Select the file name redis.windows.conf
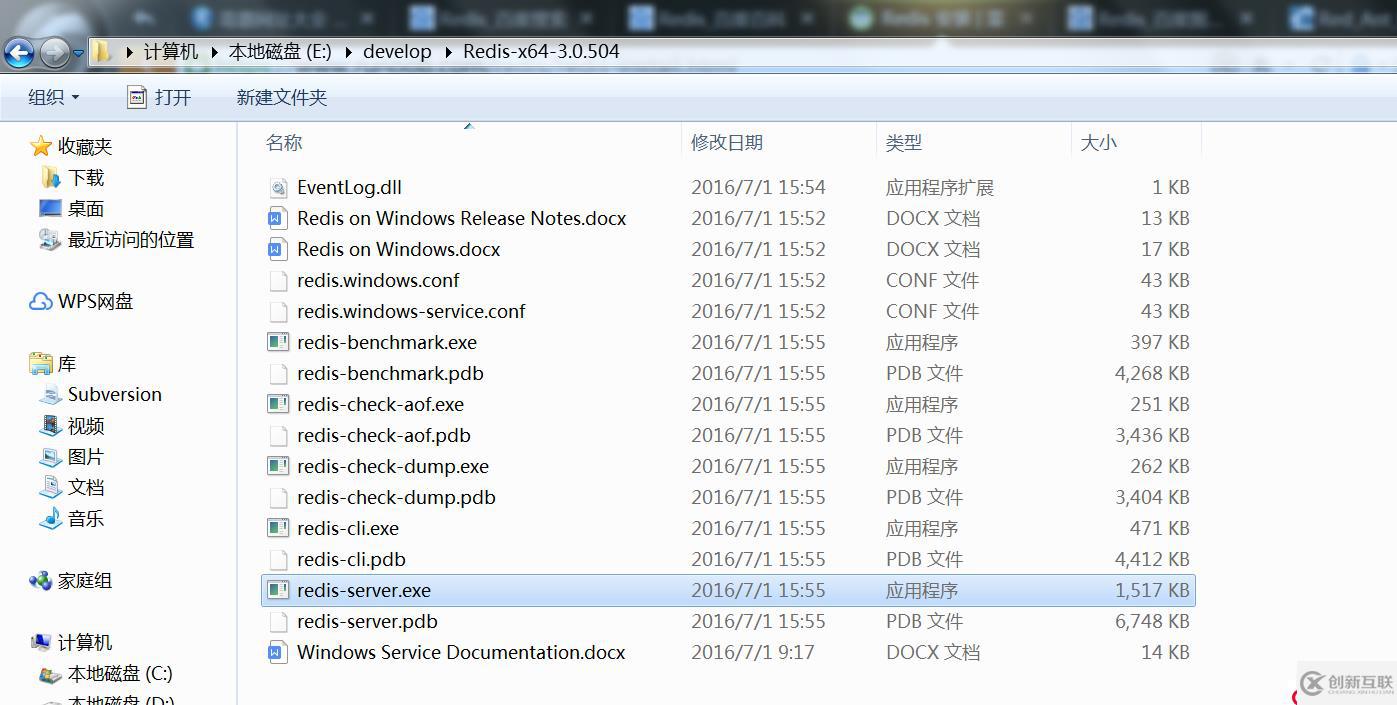Image resolution: width=1397 pixels, height=705 pixels. tap(378, 280)
